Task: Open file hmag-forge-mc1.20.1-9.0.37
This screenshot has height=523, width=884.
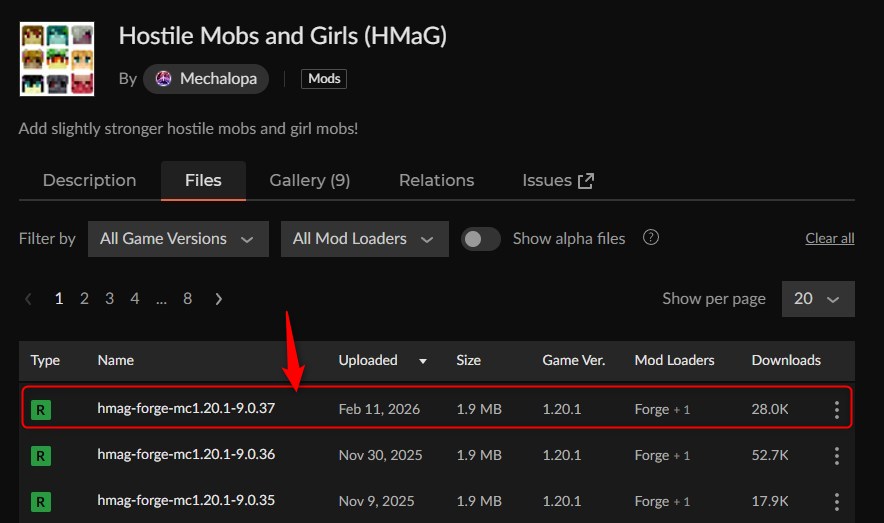Action: (186, 408)
